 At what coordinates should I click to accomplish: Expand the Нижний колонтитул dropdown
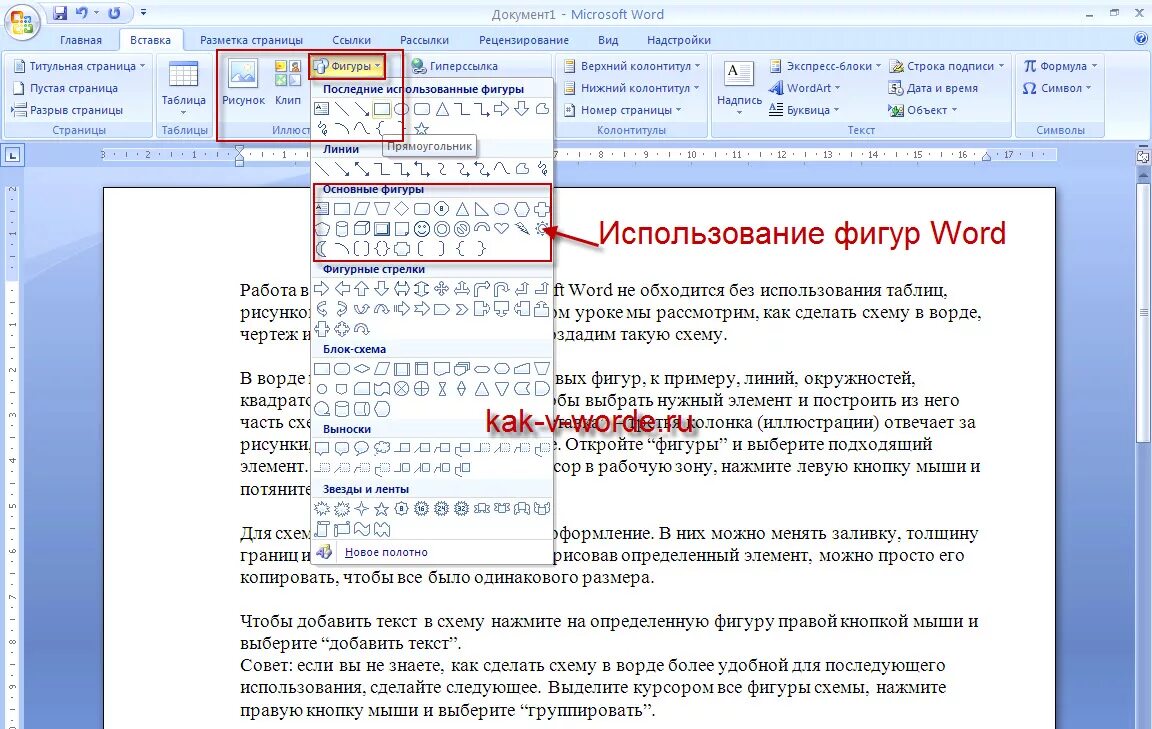tap(631, 88)
